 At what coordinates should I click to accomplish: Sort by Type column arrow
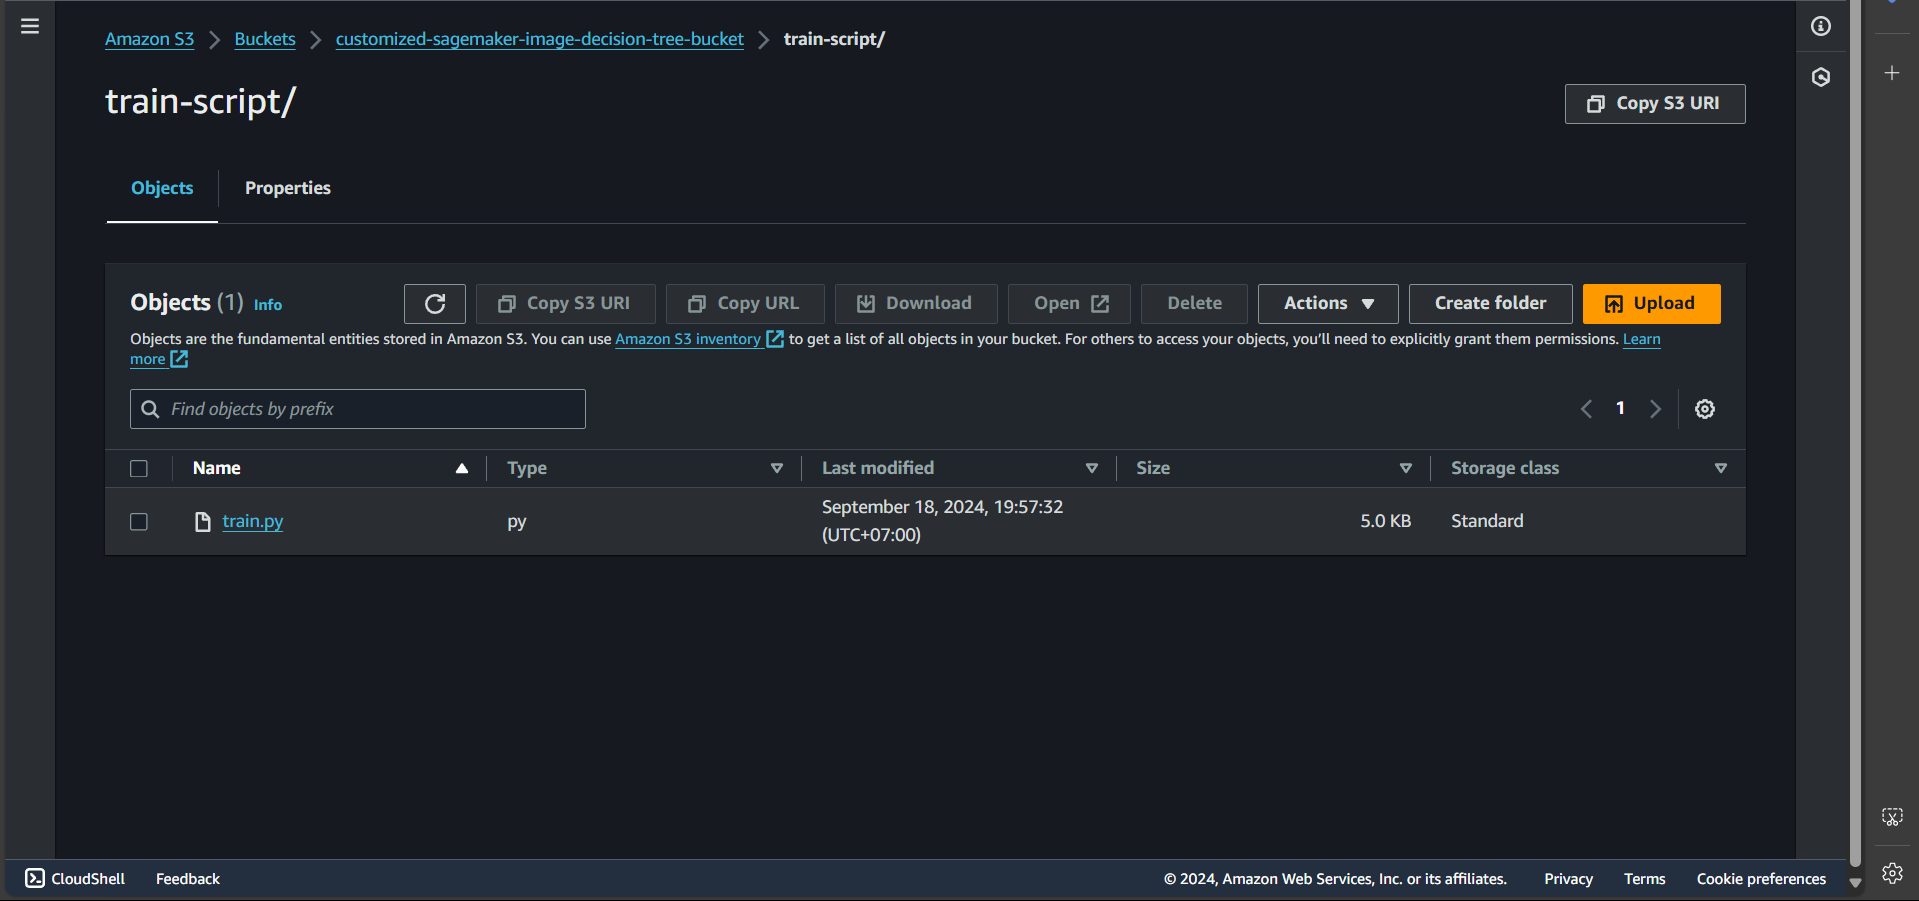coord(776,468)
